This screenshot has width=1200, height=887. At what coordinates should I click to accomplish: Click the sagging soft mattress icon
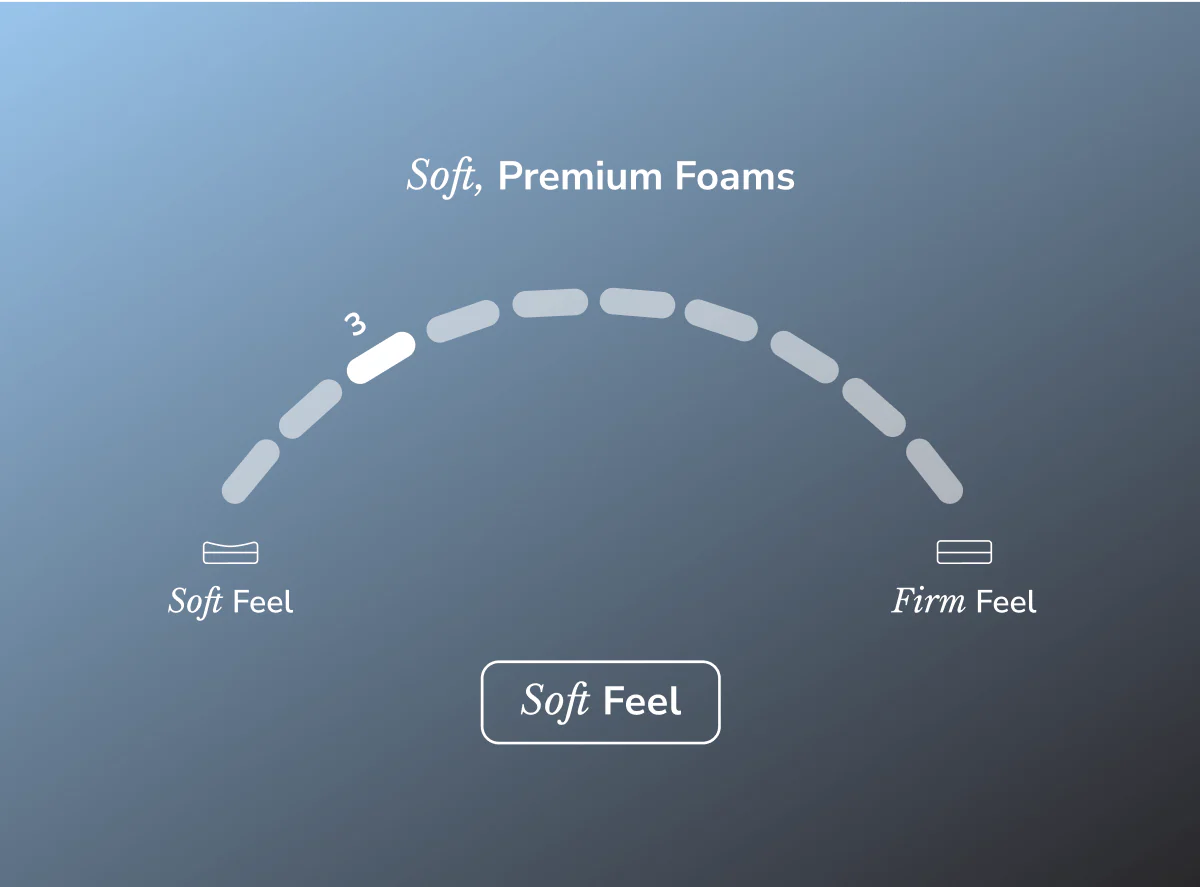pyautogui.click(x=230, y=552)
